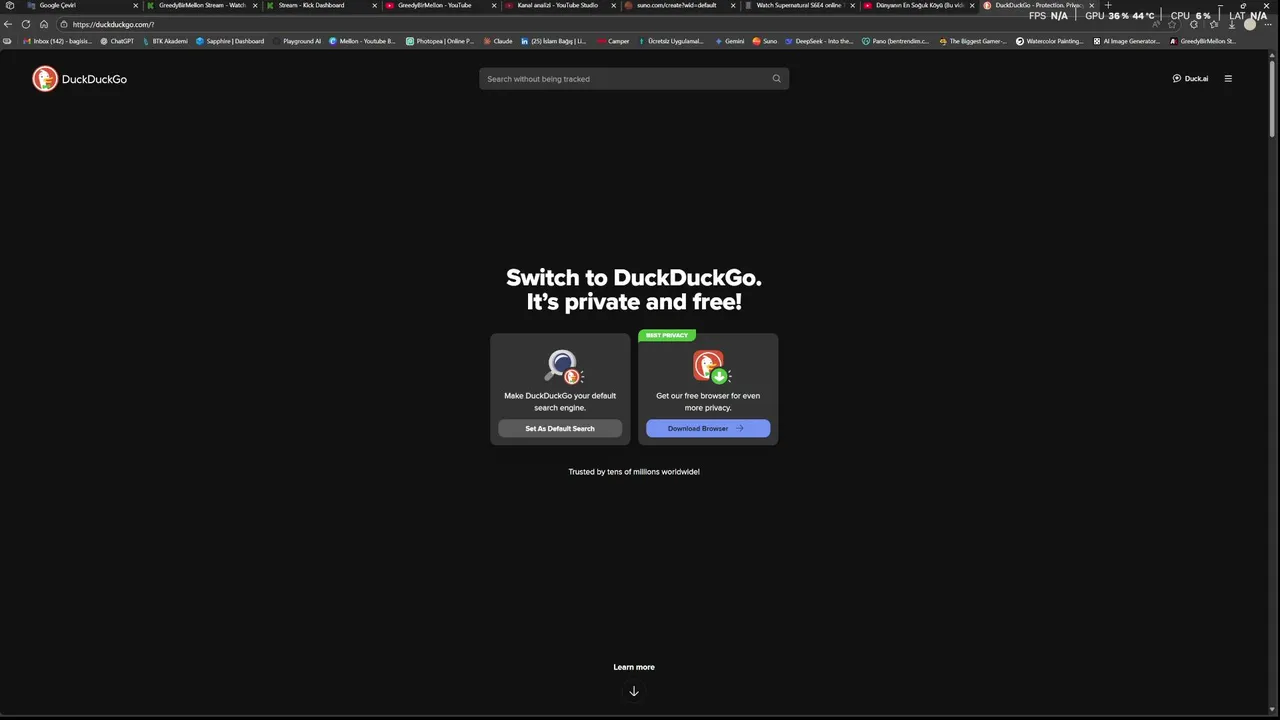Open The Biggest Gamer bookmark
Viewport: 1280px width, 720px height.
973,42
